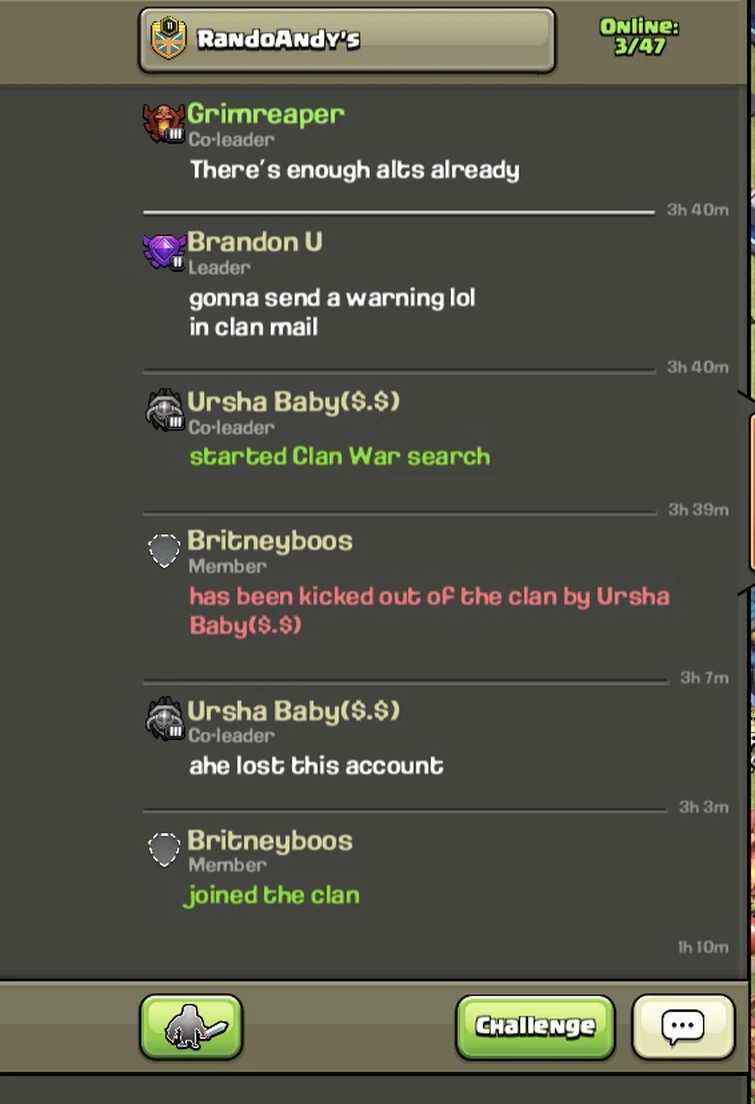Tap Britneyboos name in the kicked message
Viewport: 755px width, 1104px height.
click(270, 540)
